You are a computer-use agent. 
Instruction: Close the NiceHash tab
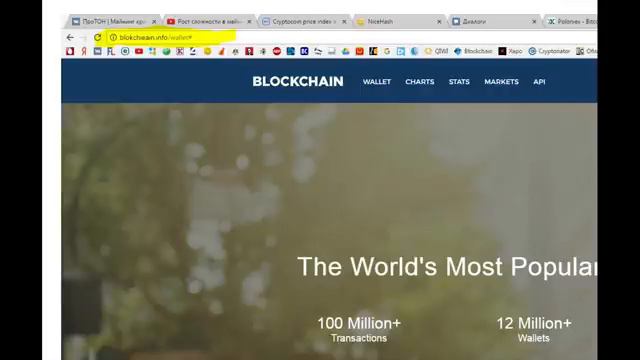439,22
